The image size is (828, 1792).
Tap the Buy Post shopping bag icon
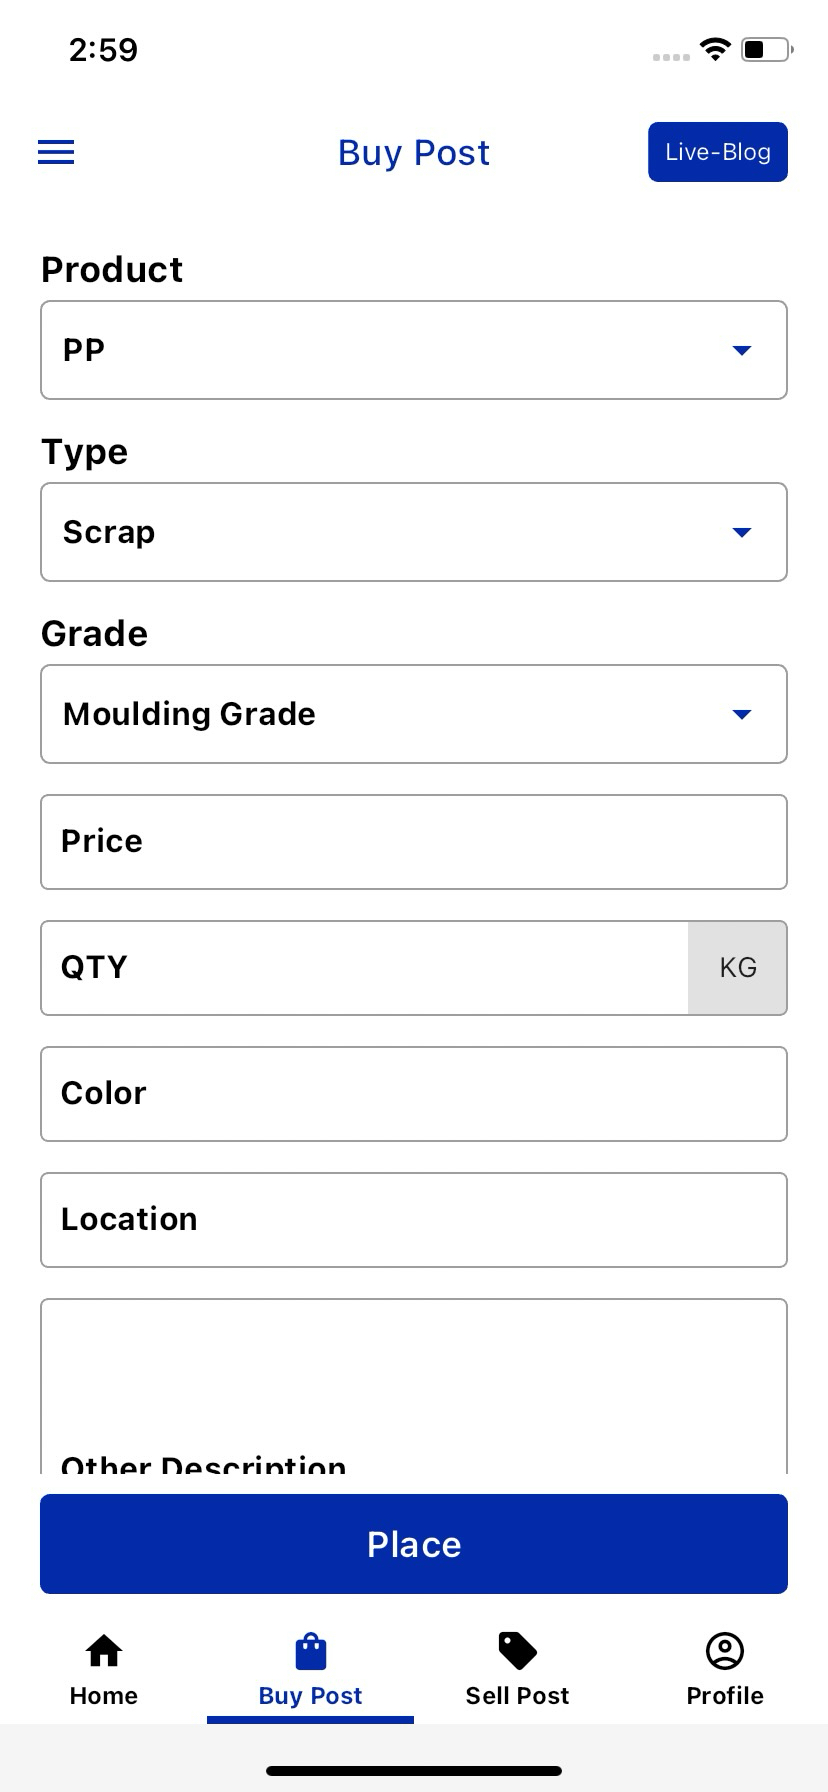[311, 1651]
